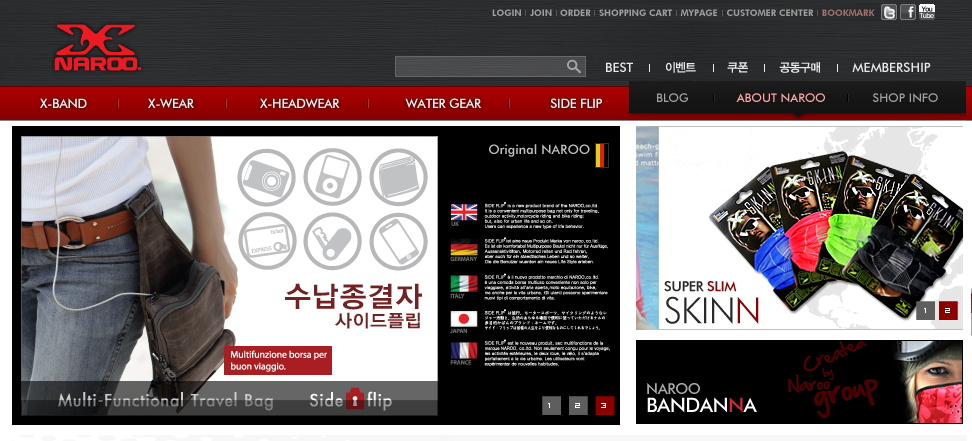Click the ORDER link
Image resolution: width=972 pixels, height=441 pixels.
point(575,12)
